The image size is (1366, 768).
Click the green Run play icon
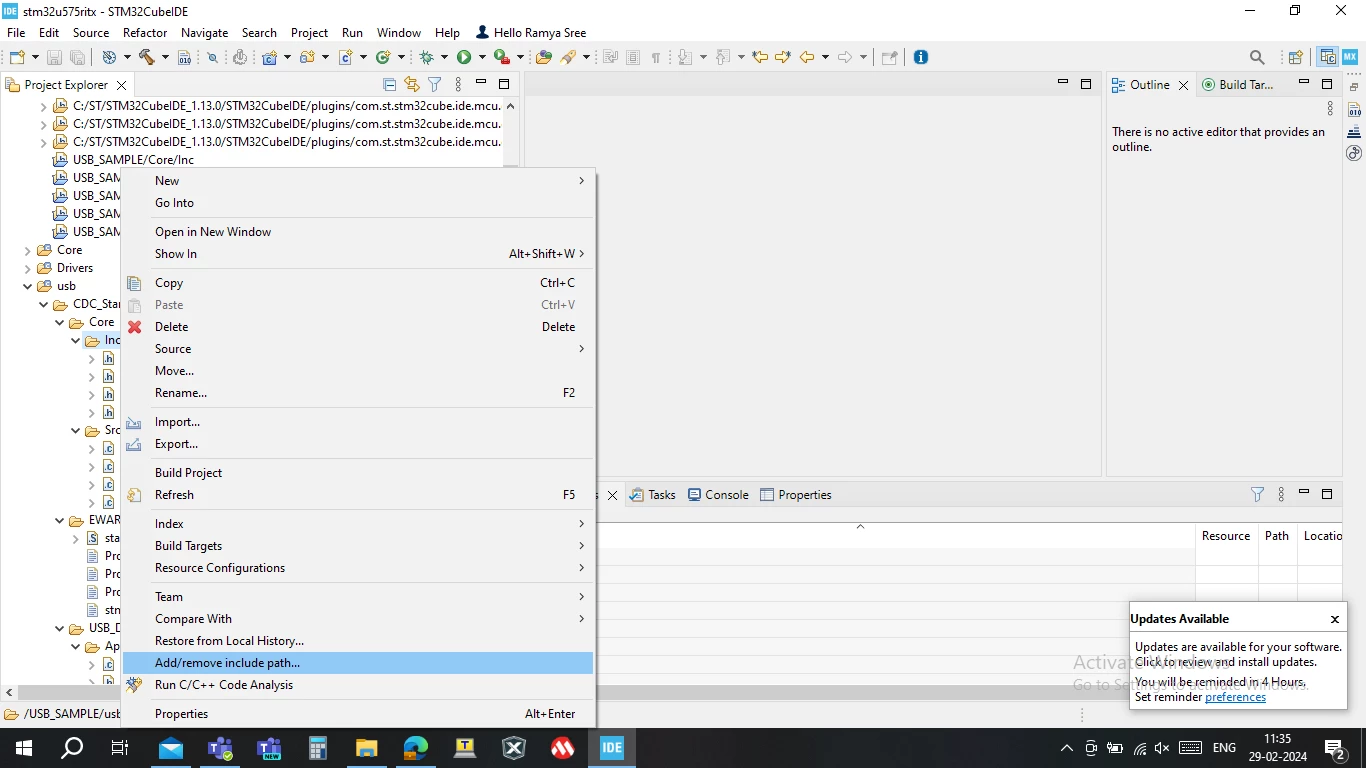(464, 57)
